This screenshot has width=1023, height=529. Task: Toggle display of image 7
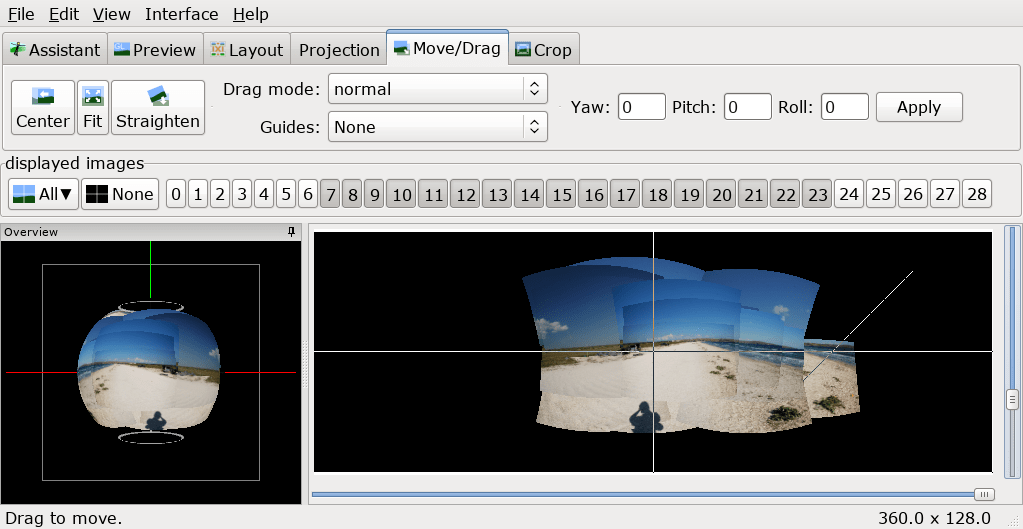click(x=330, y=194)
